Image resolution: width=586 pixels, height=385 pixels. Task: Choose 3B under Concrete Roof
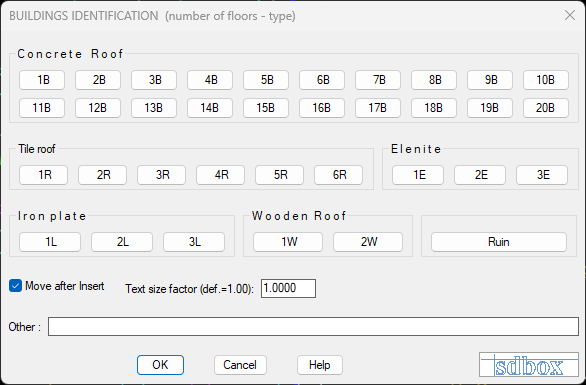[x=154, y=80]
